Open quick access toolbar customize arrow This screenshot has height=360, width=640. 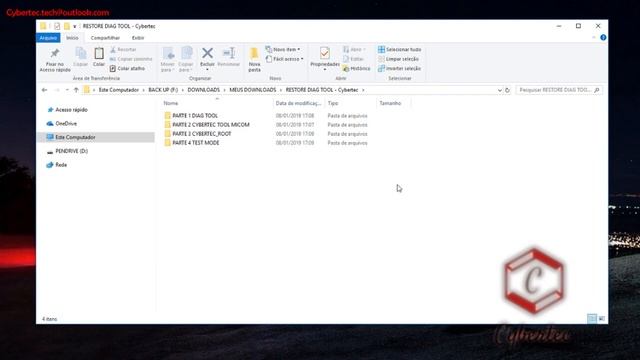(x=74, y=27)
